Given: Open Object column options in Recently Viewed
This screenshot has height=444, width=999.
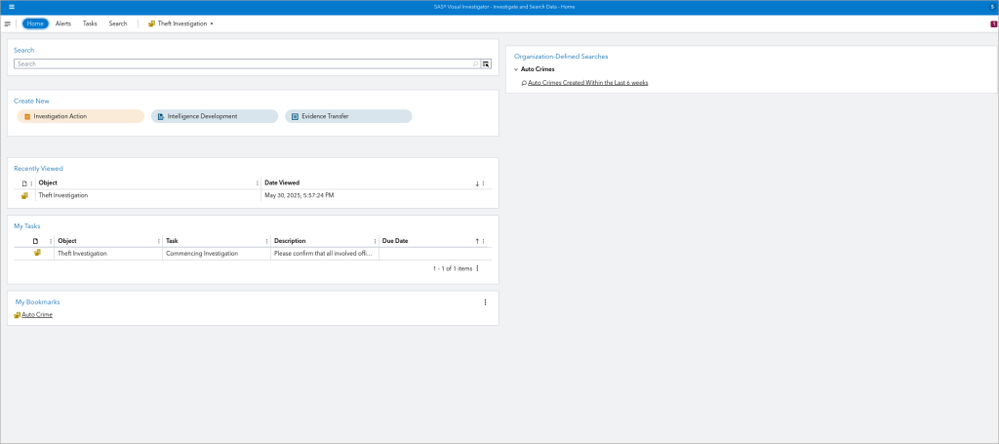Looking at the screenshot, I should tap(257, 183).
